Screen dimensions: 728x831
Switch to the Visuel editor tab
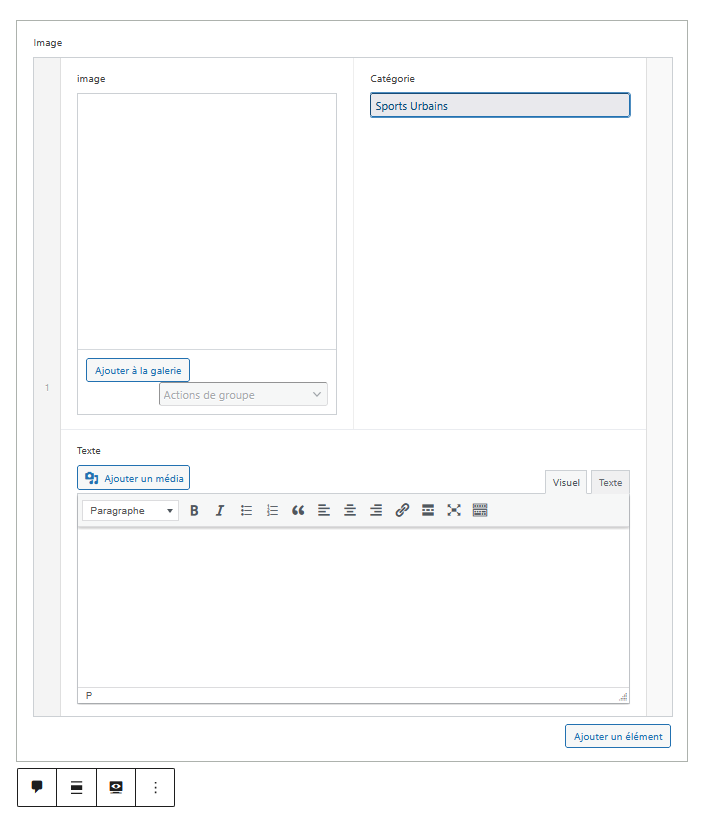point(566,482)
